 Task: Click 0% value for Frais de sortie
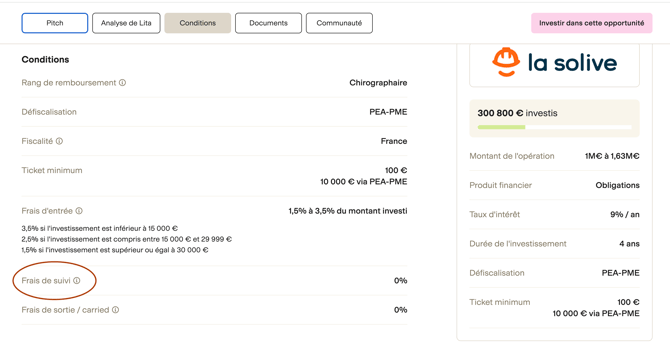[x=400, y=310]
